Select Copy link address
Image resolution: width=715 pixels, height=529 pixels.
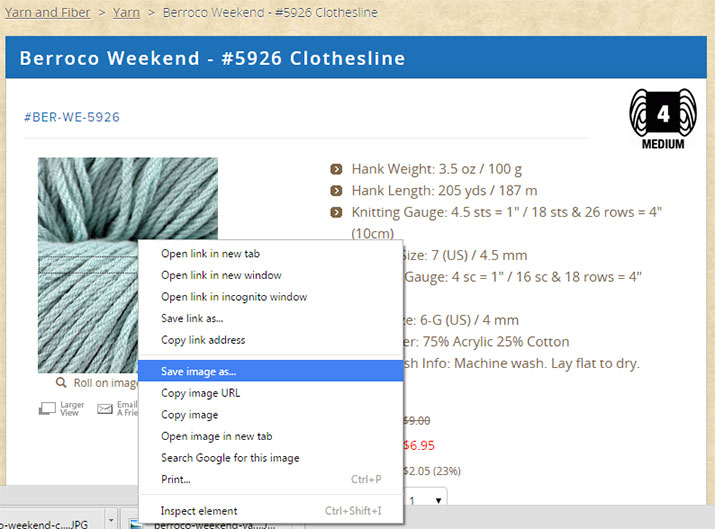coord(271,340)
